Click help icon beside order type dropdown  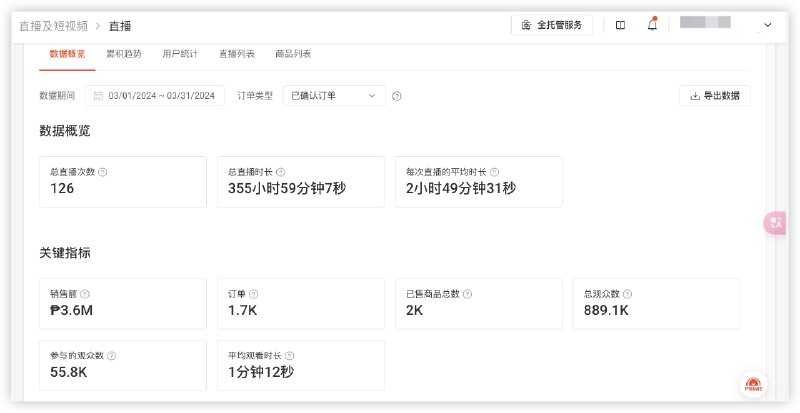click(x=396, y=96)
